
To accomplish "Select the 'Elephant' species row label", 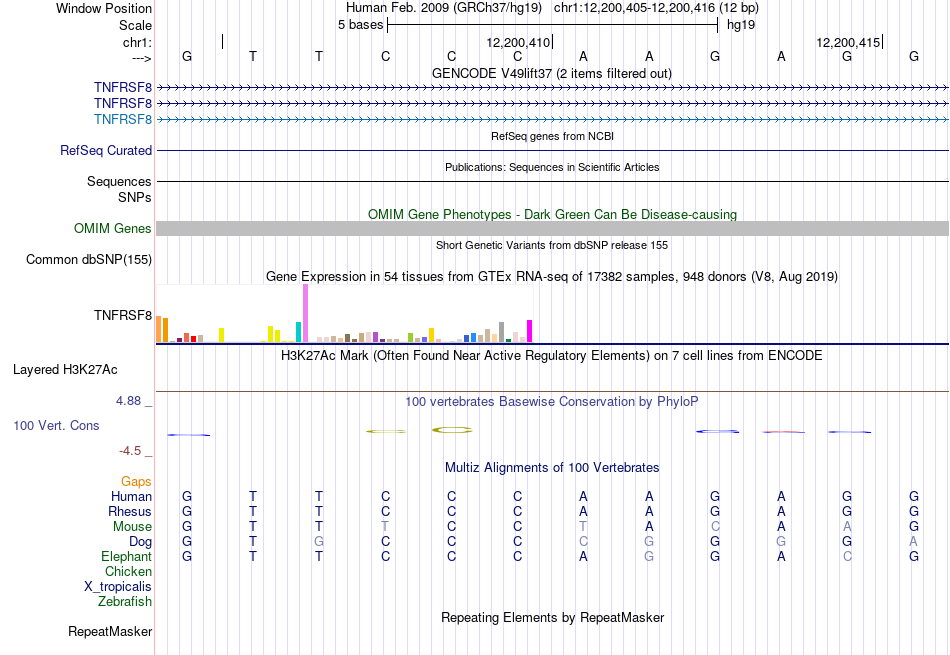I will pos(127,556).
